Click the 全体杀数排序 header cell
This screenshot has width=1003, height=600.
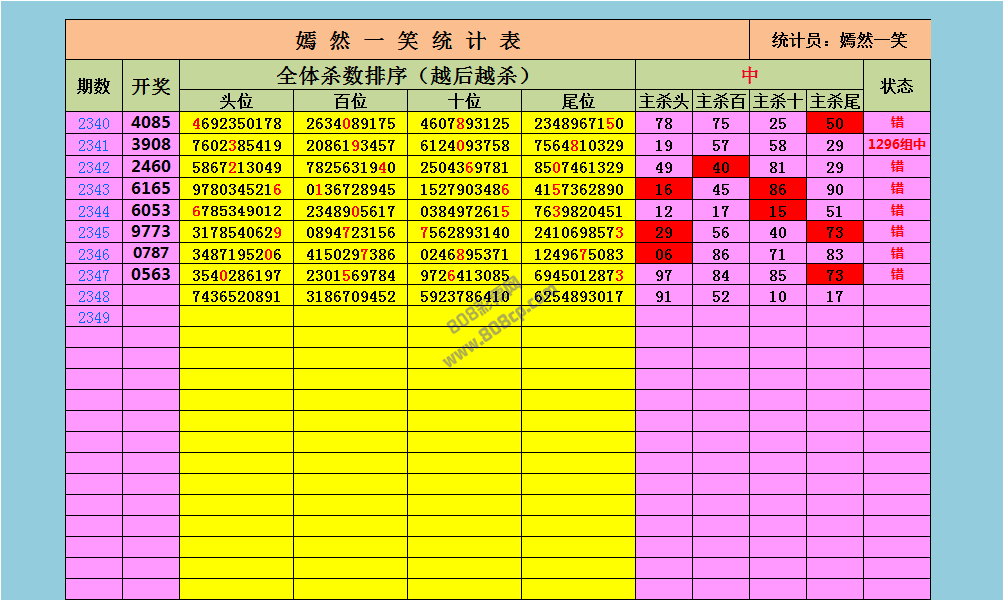(x=407, y=75)
